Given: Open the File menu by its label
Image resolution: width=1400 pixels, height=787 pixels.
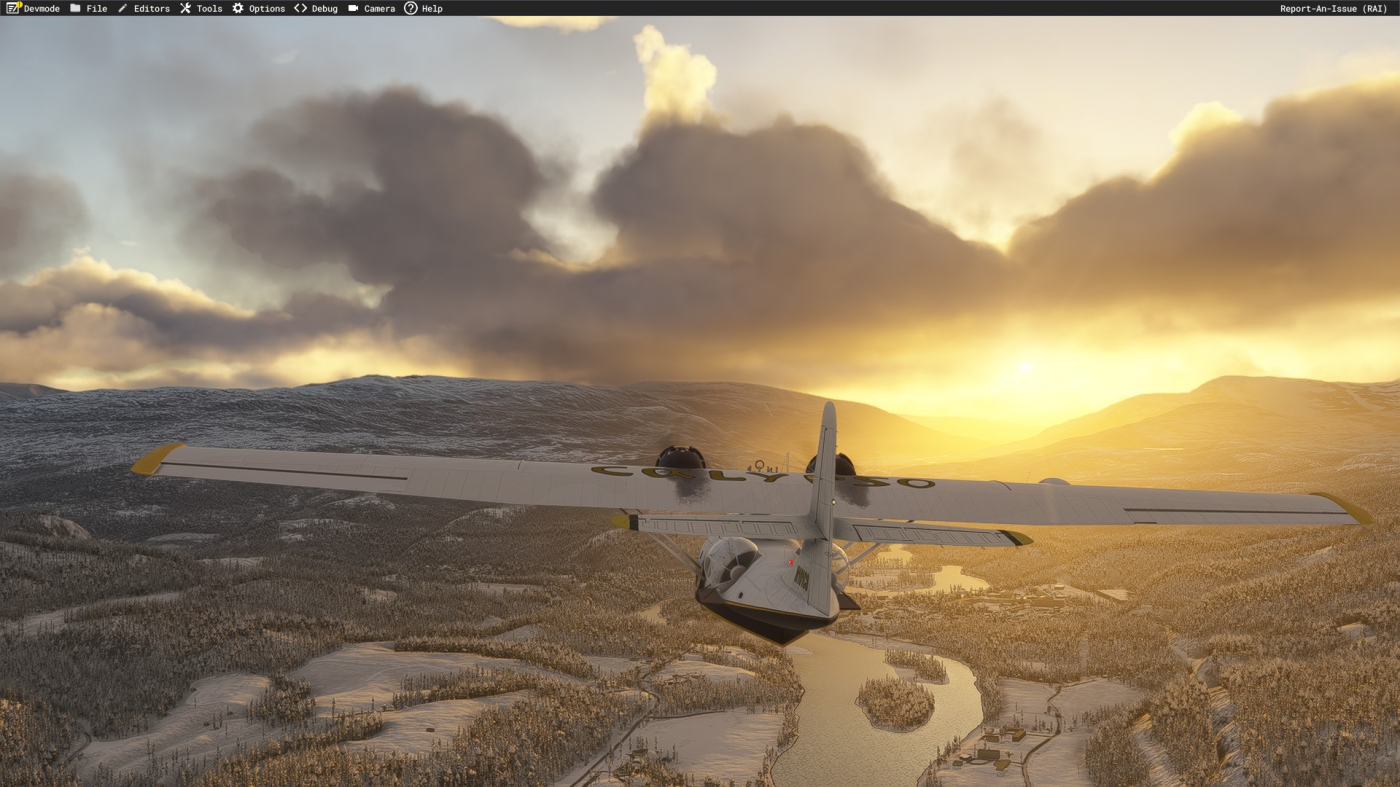Looking at the screenshot, I should point(97,9).
